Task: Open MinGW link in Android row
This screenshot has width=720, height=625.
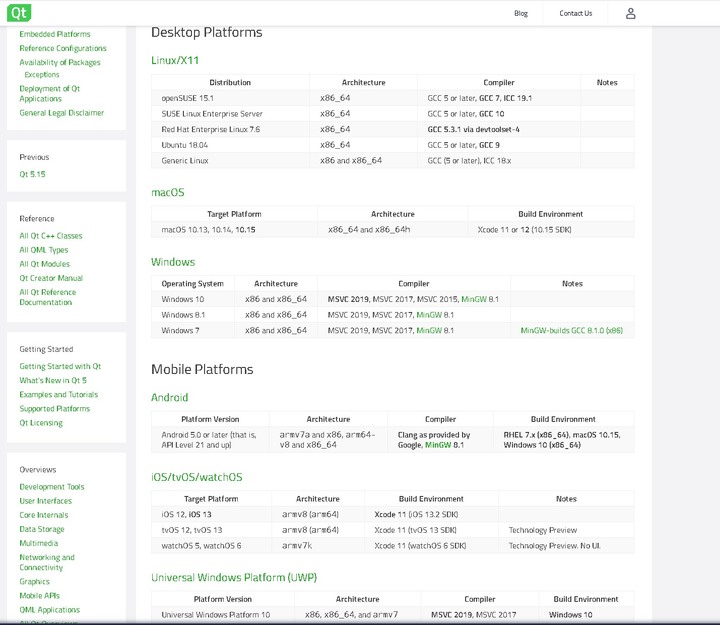Action: tap(438, 445)
